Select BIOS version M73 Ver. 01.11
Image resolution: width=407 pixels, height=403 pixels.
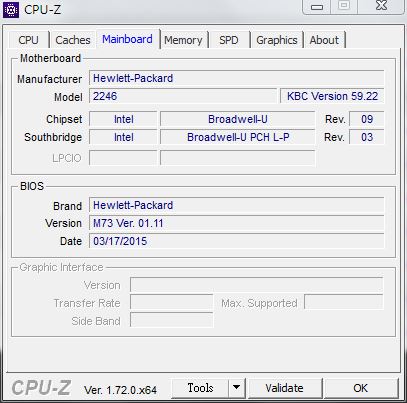[237, 223]
